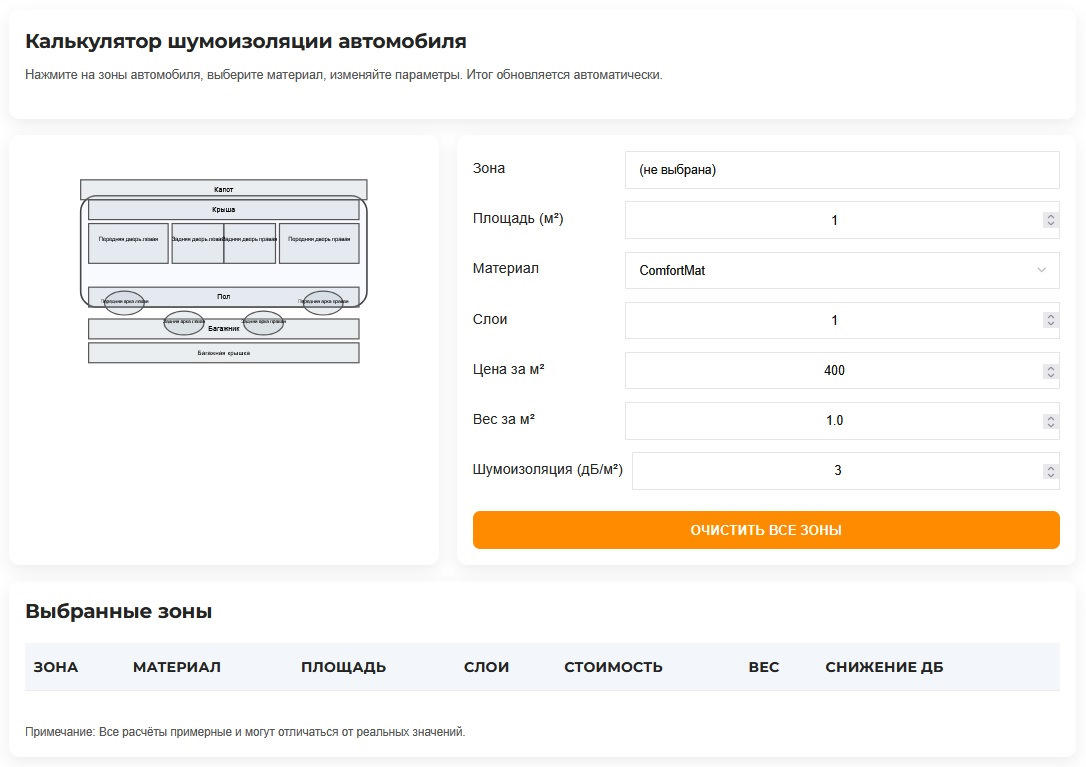Image resolution: width=1086 pixels, height=767 pixels.
Task: Select the Капот zone on car diagram
Action: click(223, 189)
